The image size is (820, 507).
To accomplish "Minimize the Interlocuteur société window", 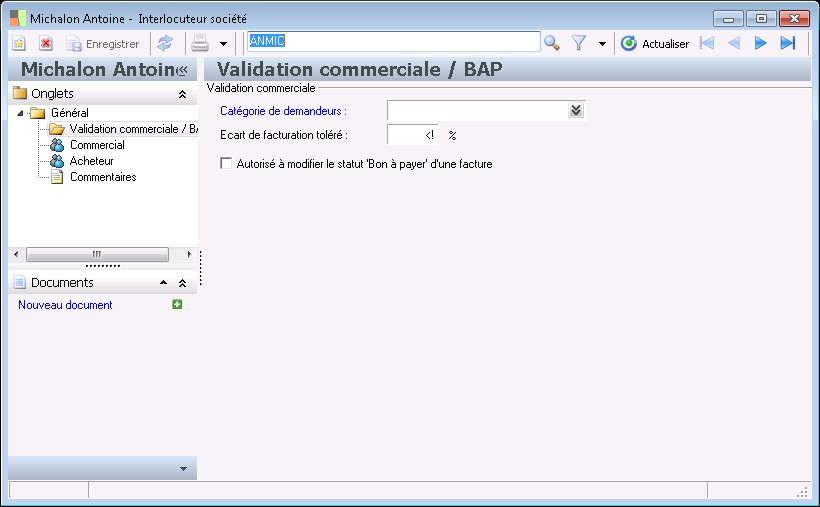I will coord(728,19).
